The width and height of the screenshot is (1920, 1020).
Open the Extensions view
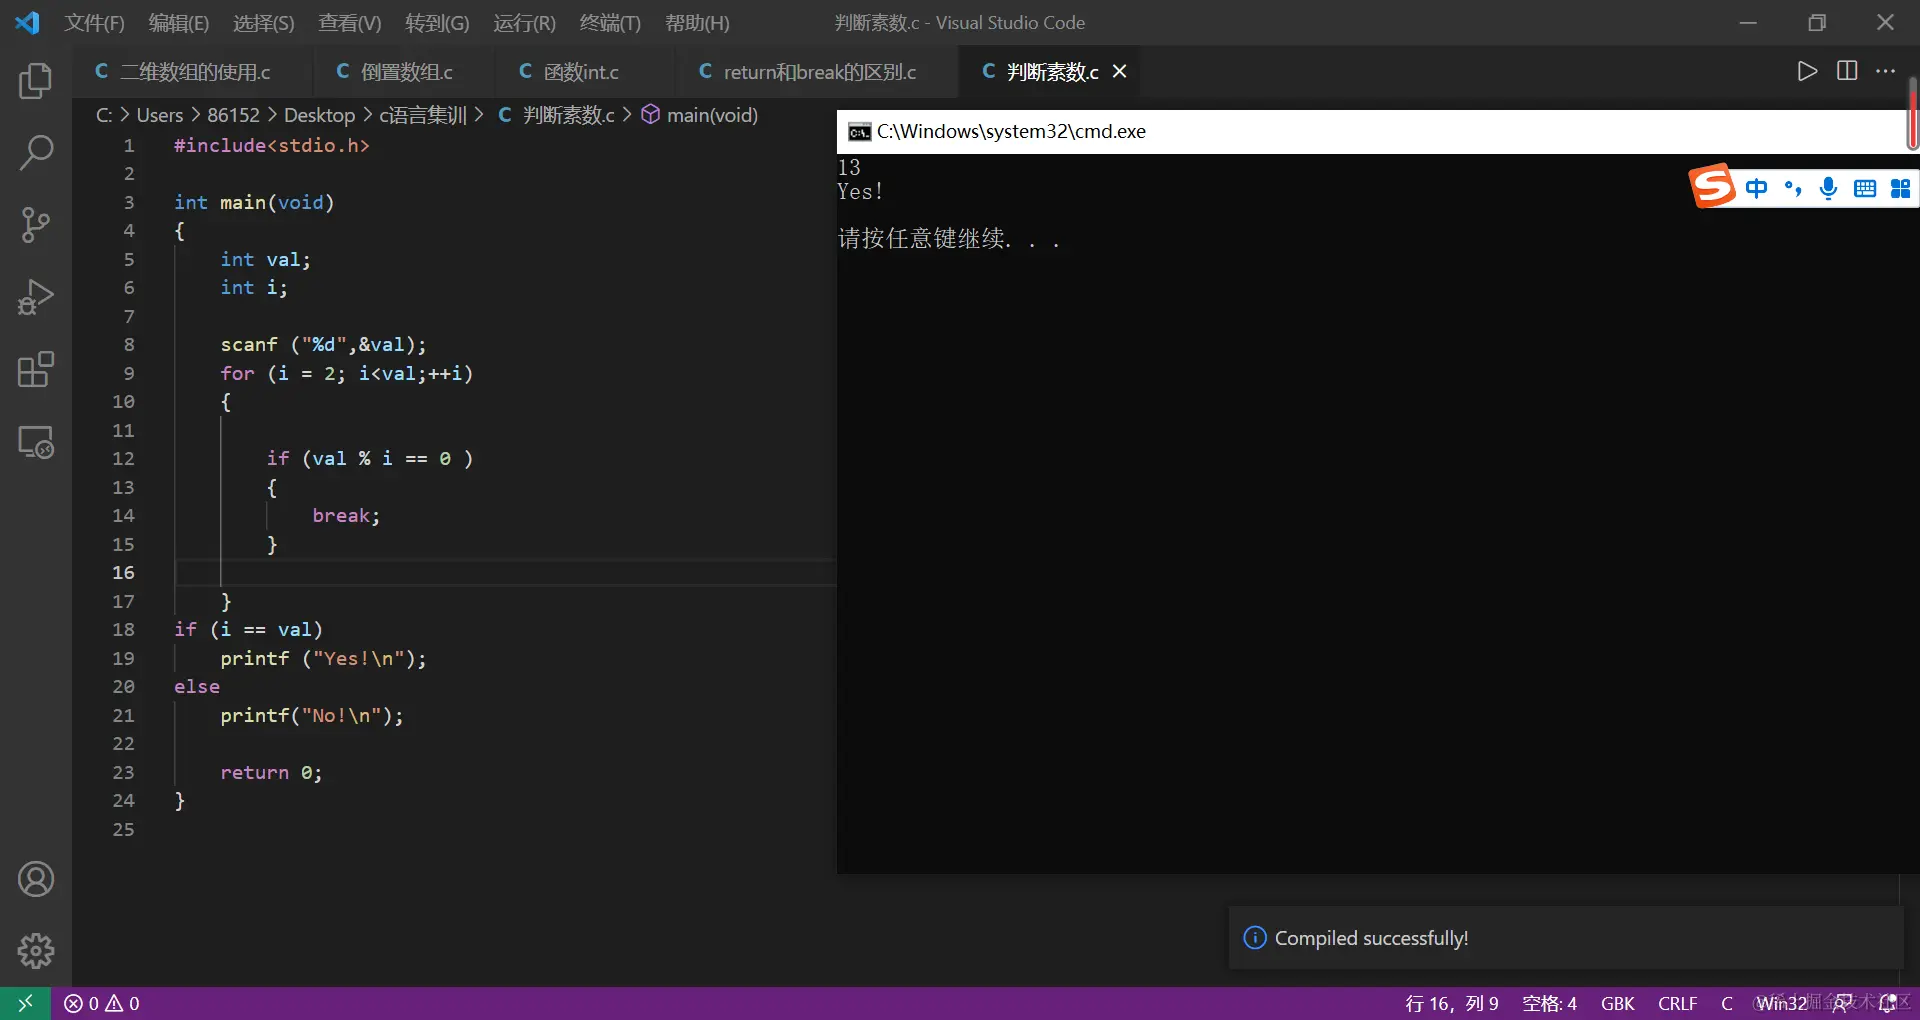tap(36, 369)
